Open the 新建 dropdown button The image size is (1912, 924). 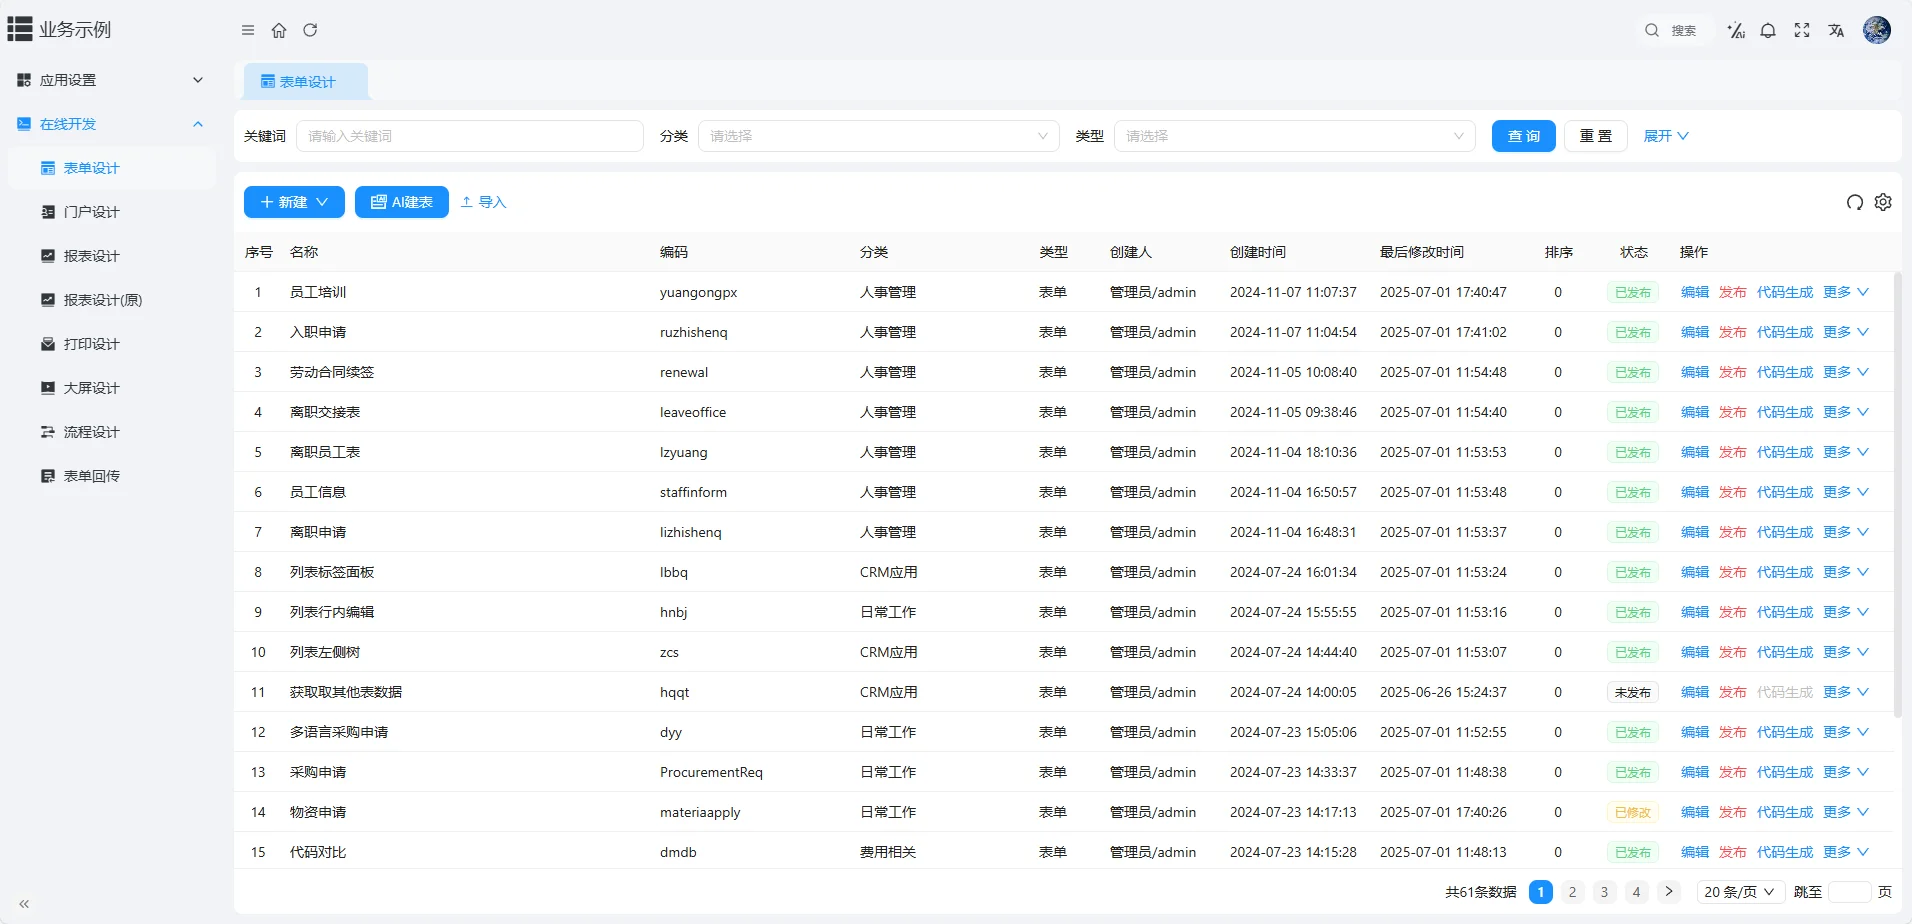[294, 202]
